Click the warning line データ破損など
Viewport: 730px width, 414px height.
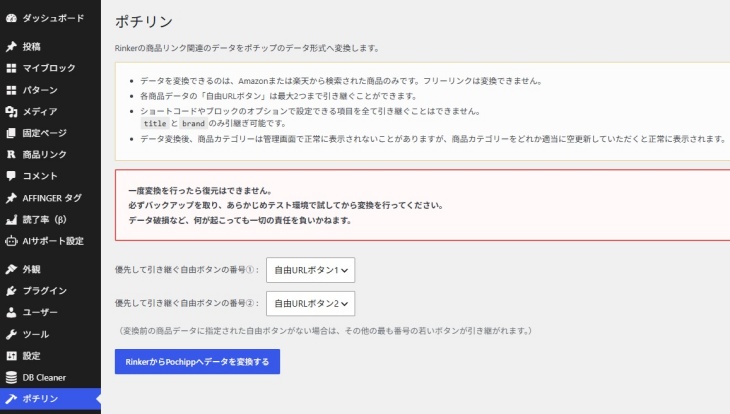240,220
